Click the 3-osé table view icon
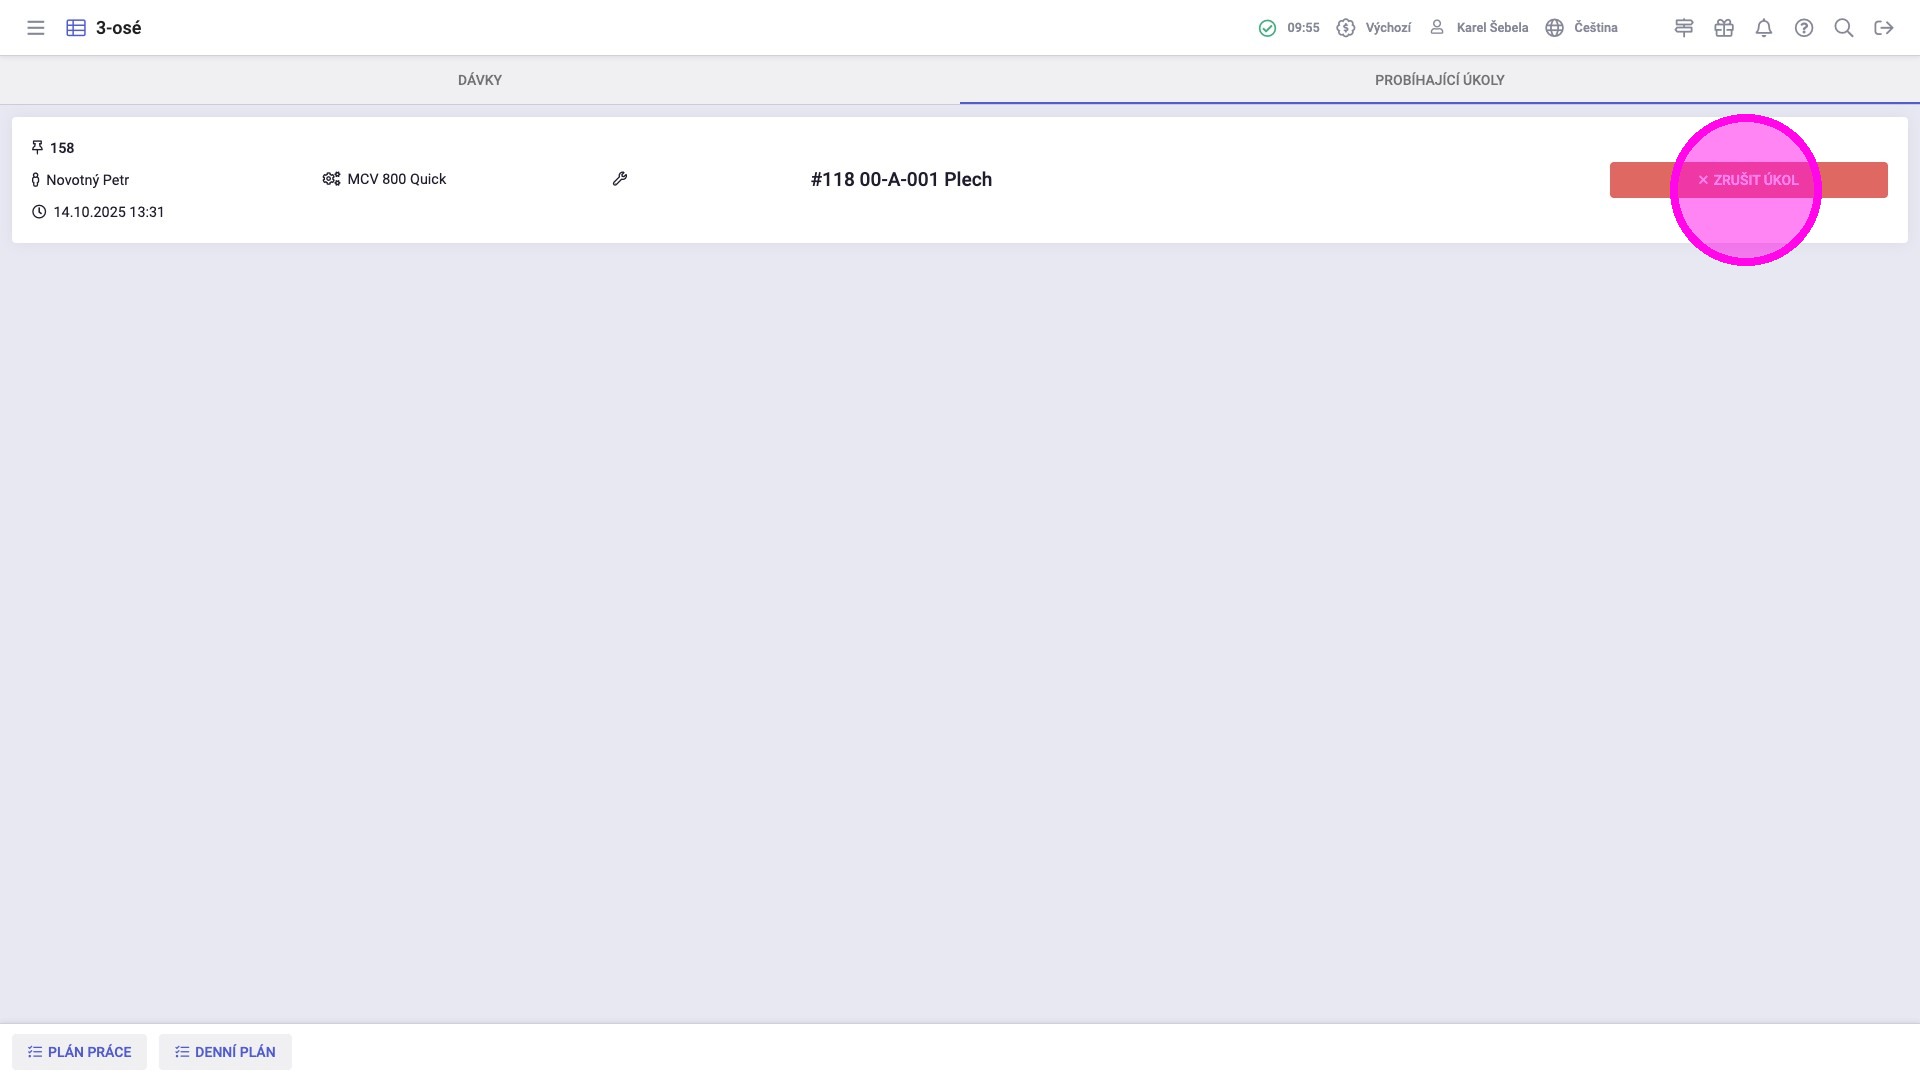 (x=76, y=28)
